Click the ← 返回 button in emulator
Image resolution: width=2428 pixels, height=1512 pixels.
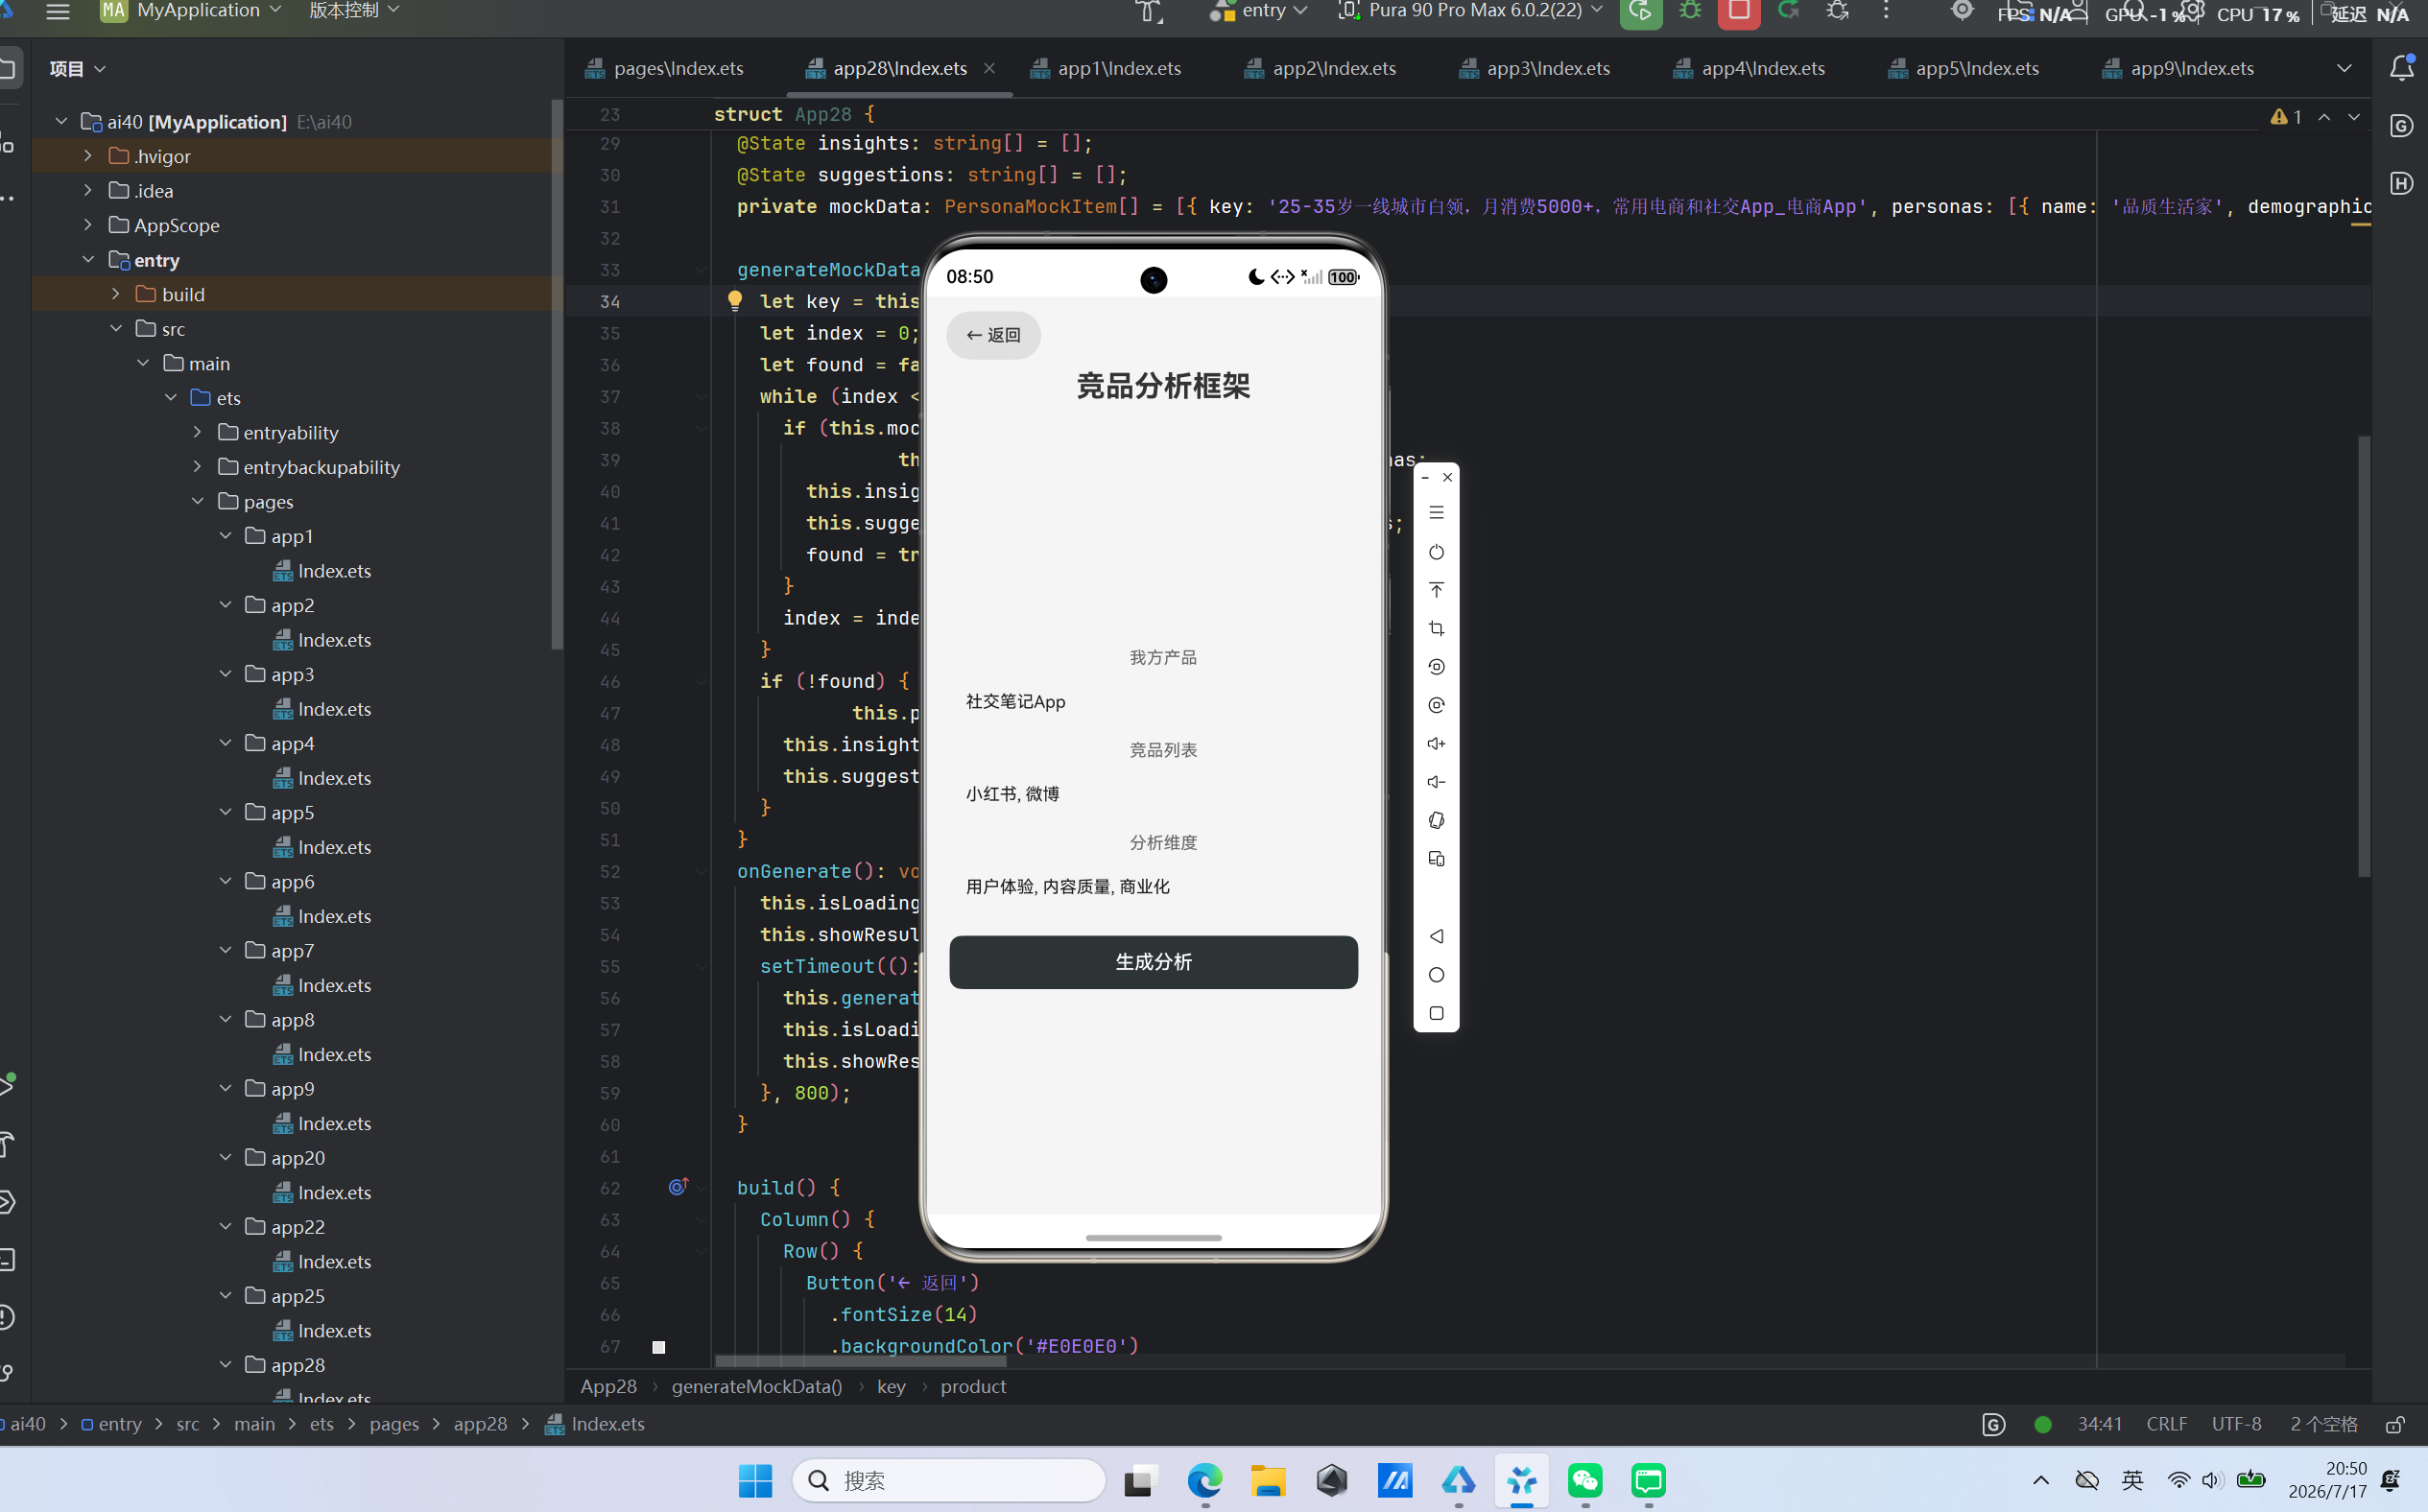993,335
